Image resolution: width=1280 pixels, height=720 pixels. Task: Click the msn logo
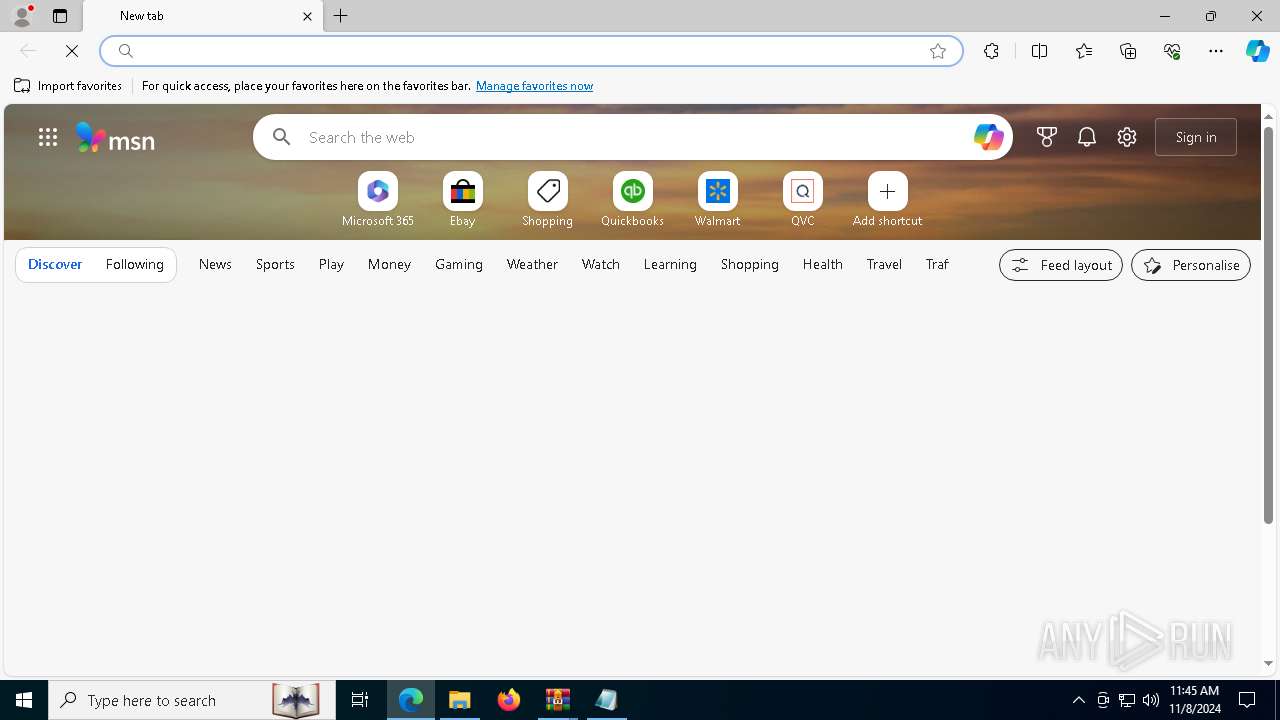pyautogui.click(x=116, y=137)
